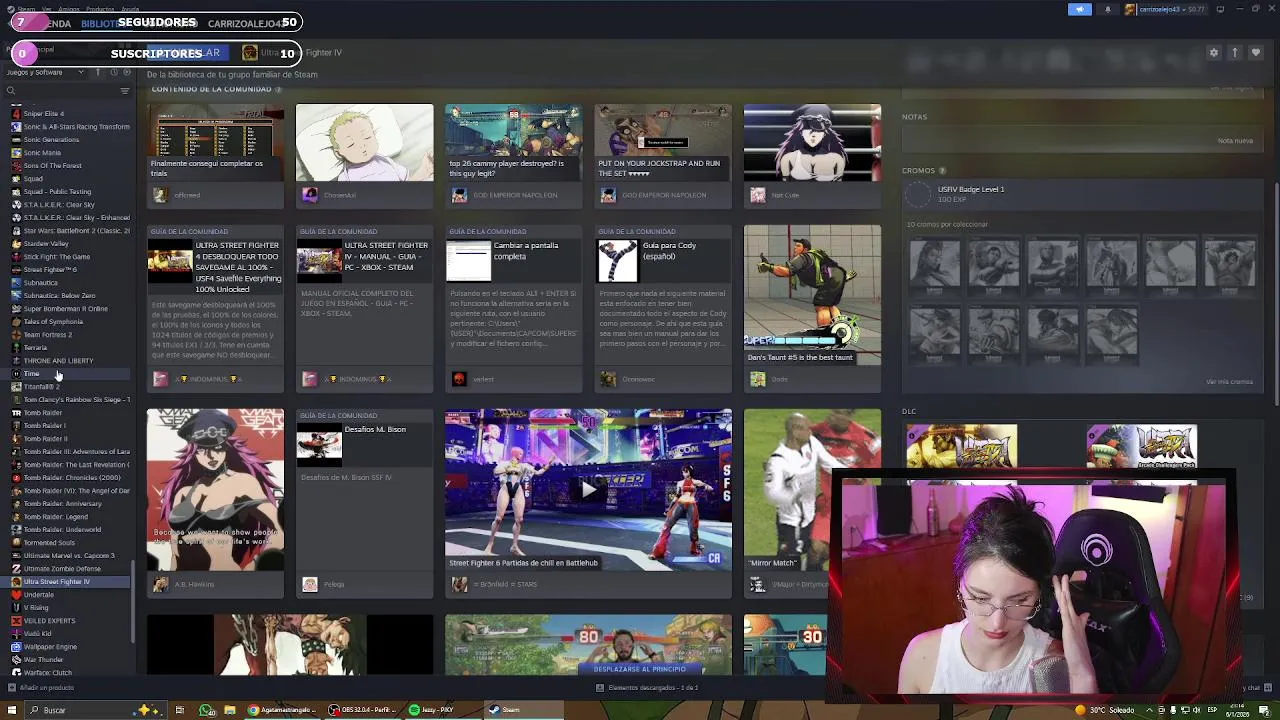The height and width of the screenshot is (720, 1280).
Task: Open the taskbar weather widget
Action: 1104,710
